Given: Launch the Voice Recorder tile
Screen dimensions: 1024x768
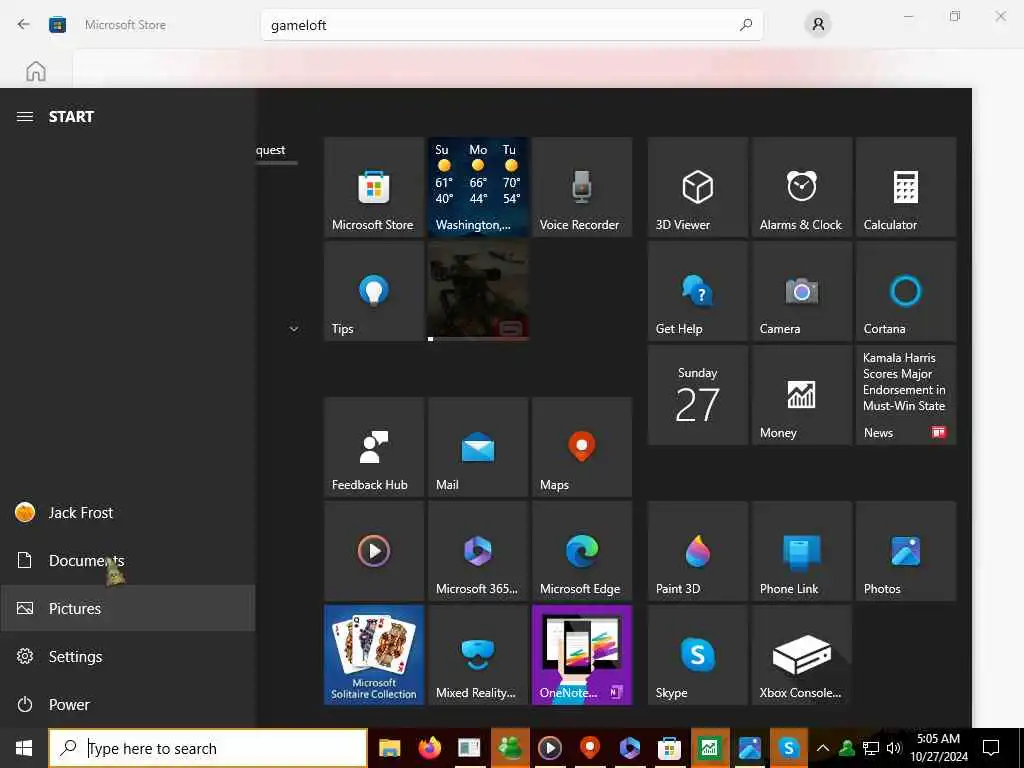Looking at the screenshot, I should point(582,187).
